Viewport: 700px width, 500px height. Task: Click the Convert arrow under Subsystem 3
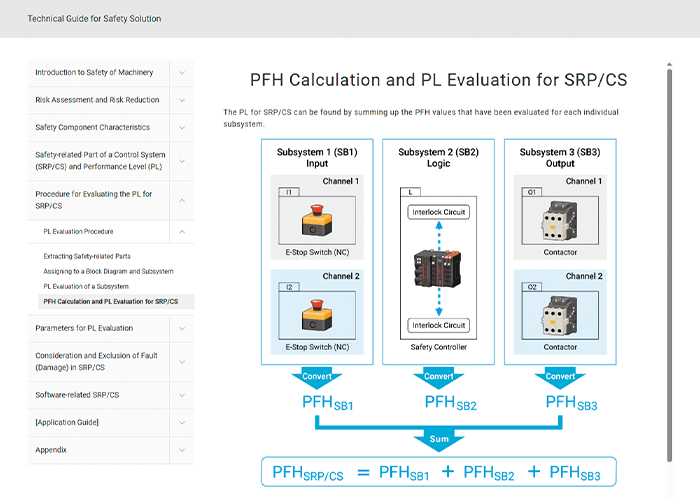[x=560, y=377]
